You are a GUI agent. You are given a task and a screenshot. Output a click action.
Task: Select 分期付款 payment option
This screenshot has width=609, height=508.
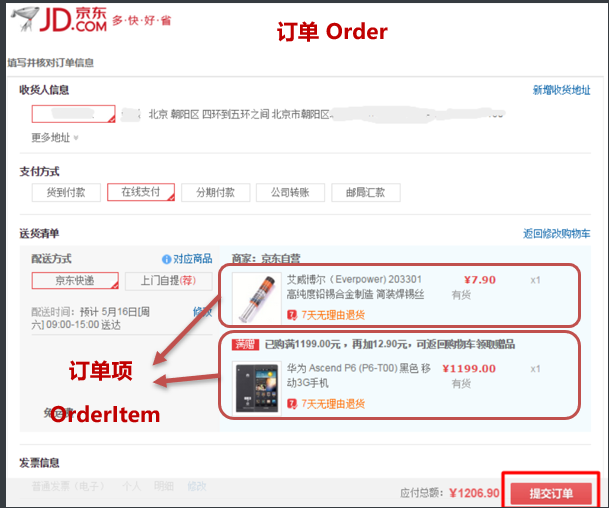click(x=216, y=192)
